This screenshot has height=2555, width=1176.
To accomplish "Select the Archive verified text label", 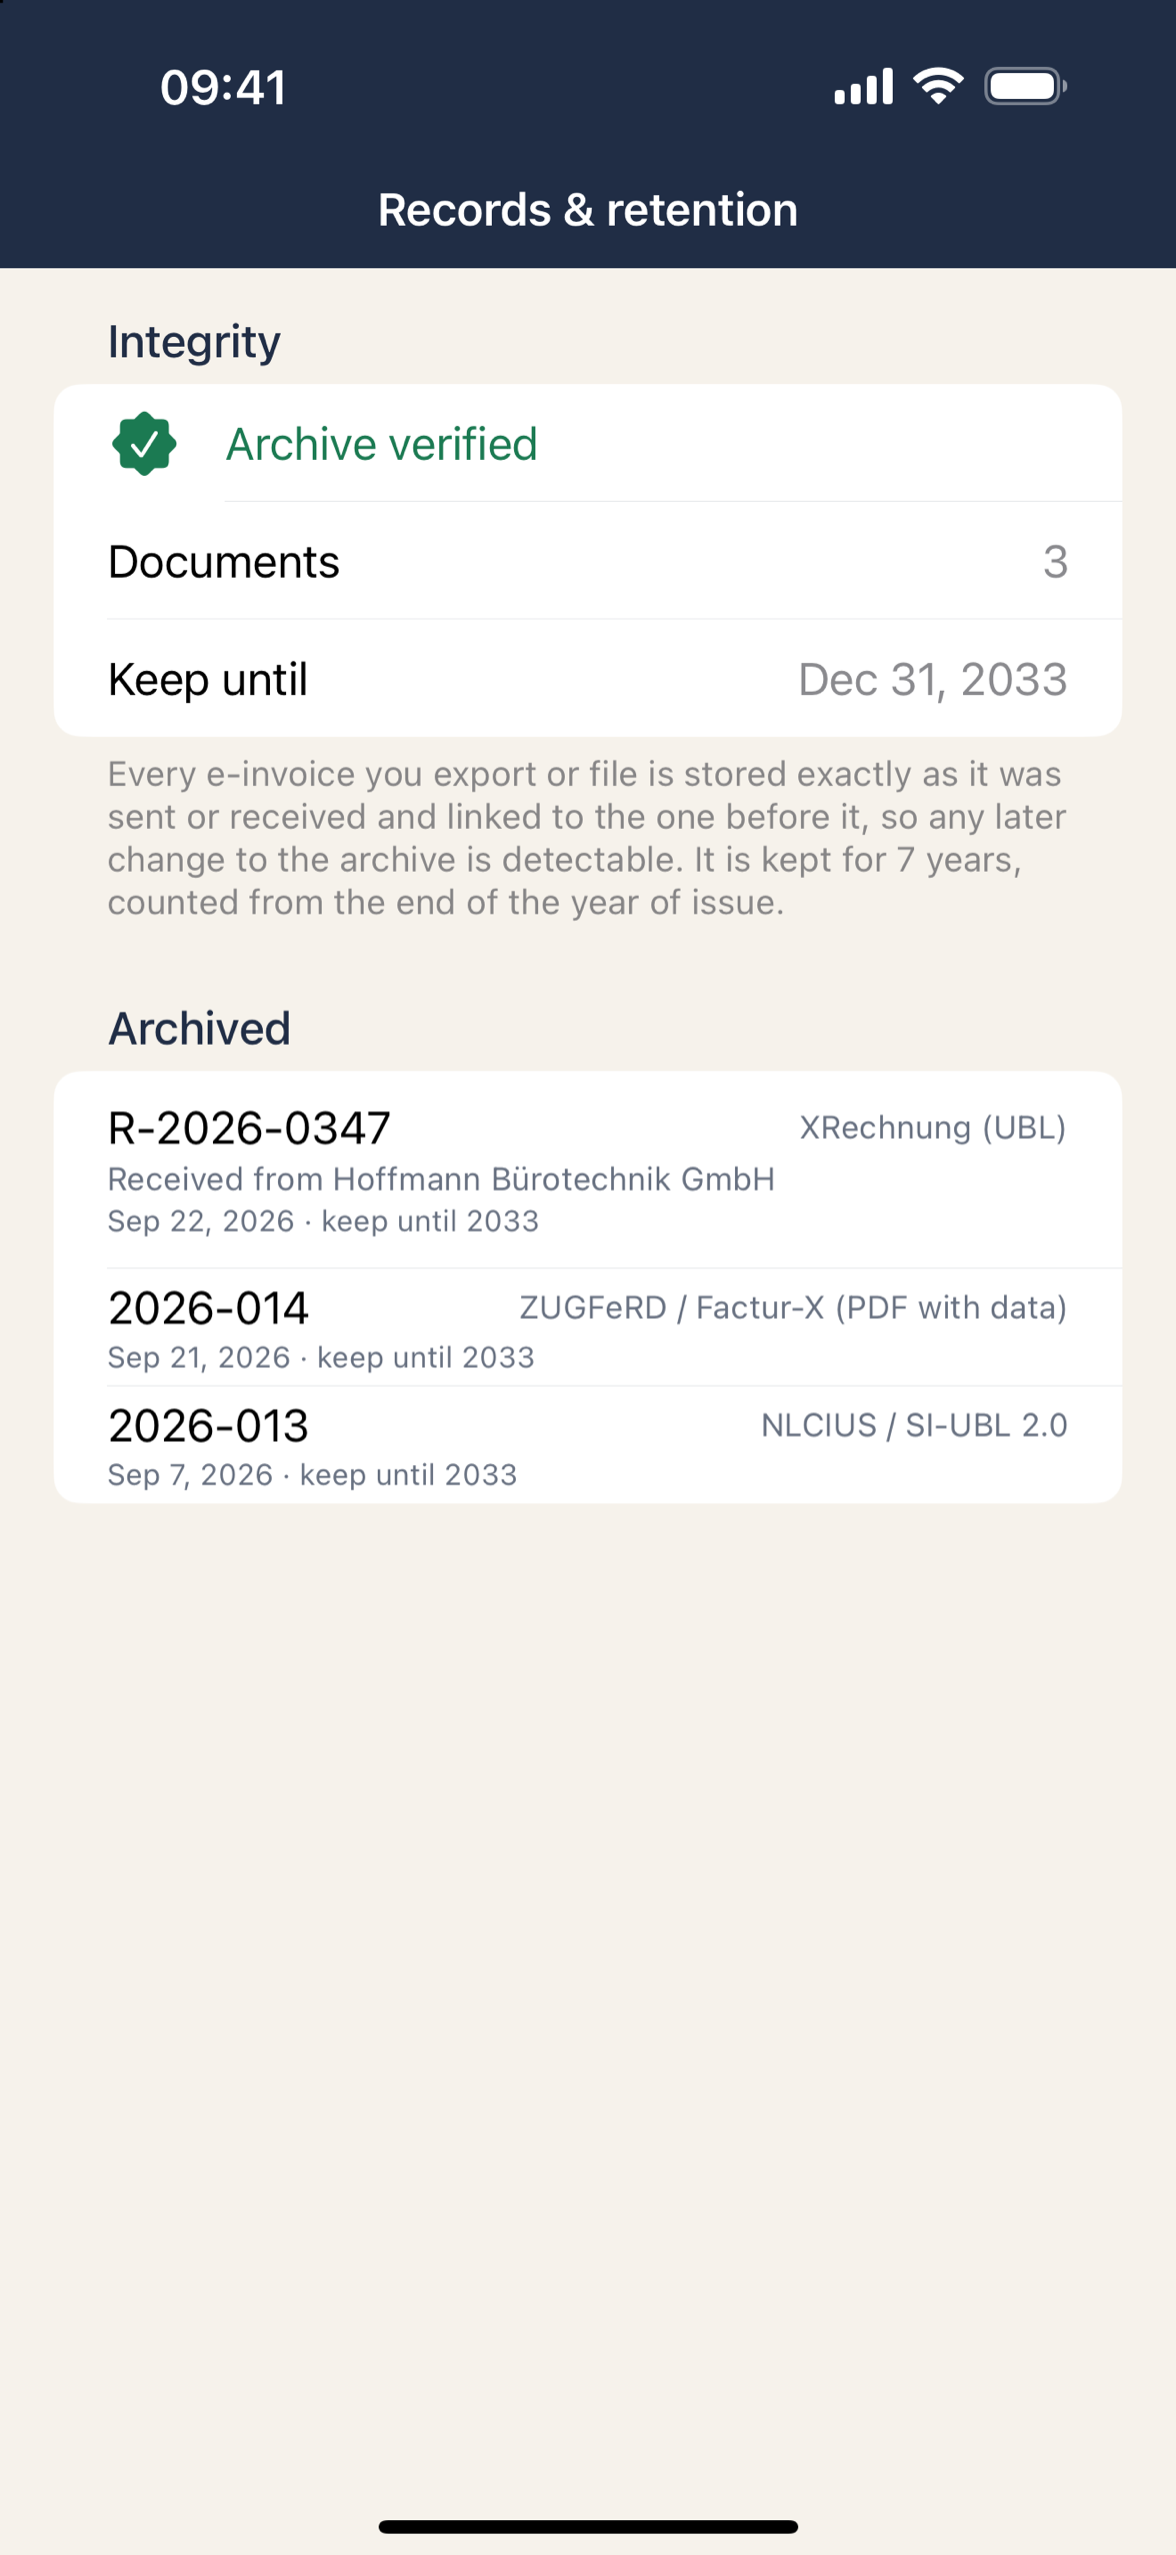I will (382, 444).
